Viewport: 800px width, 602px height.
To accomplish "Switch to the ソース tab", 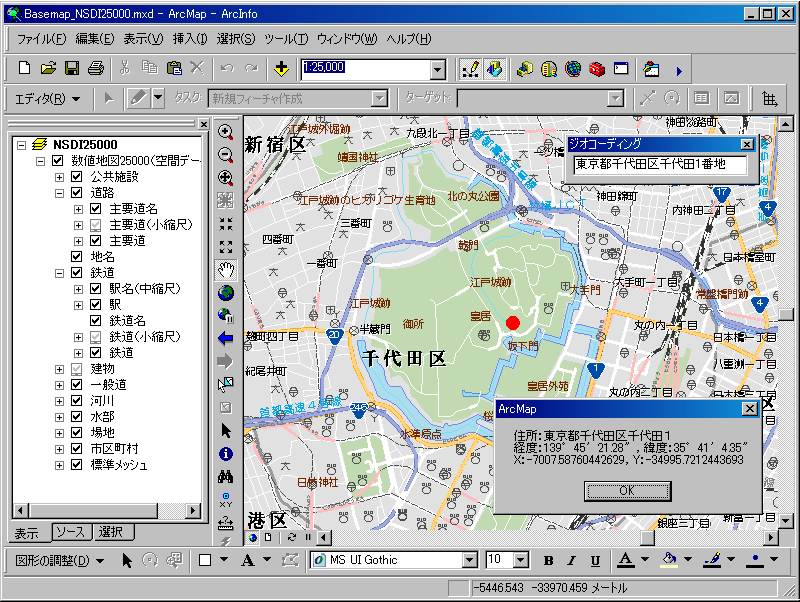I will coord(71,532).
